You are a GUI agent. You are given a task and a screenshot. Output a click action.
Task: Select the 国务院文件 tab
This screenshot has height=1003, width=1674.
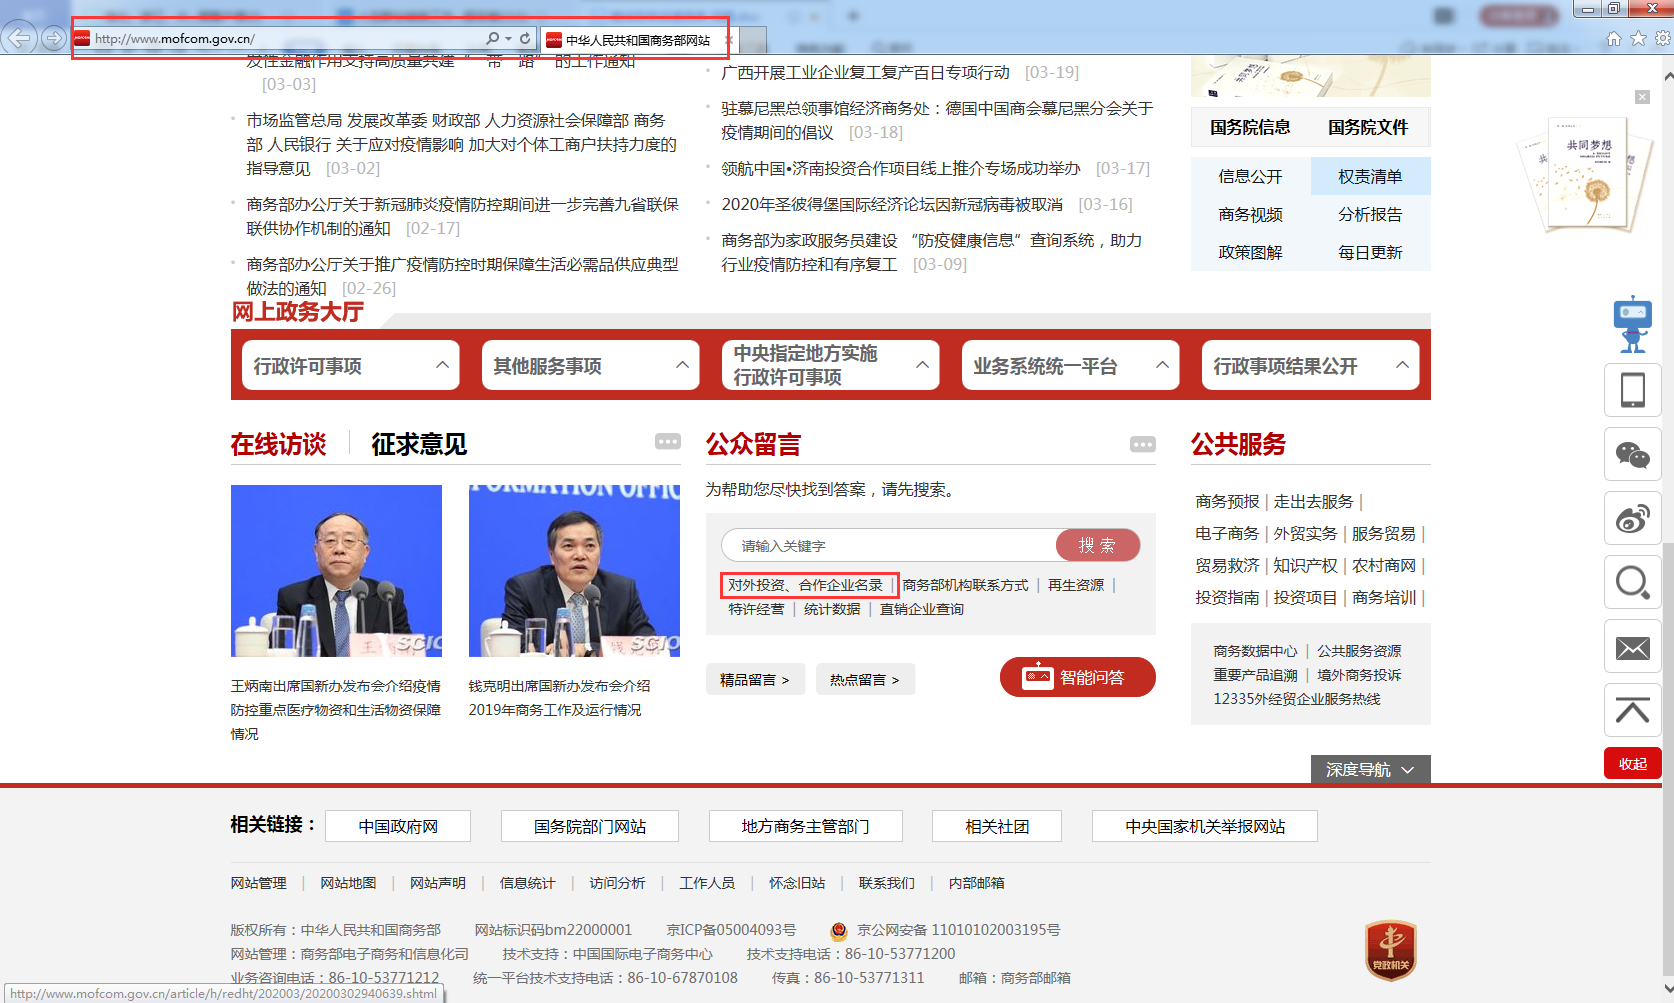[1367, 127]
